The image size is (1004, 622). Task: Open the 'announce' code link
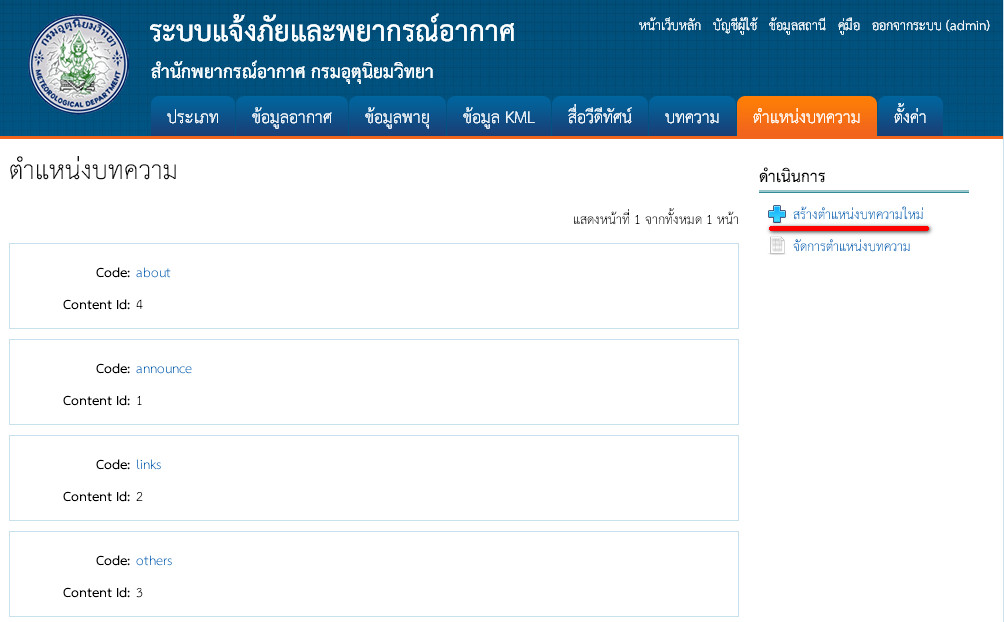(164, 369)
